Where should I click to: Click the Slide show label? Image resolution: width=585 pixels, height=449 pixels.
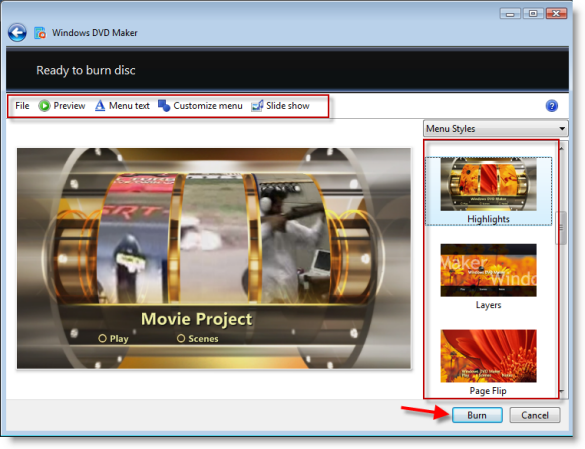click(288, 106)
